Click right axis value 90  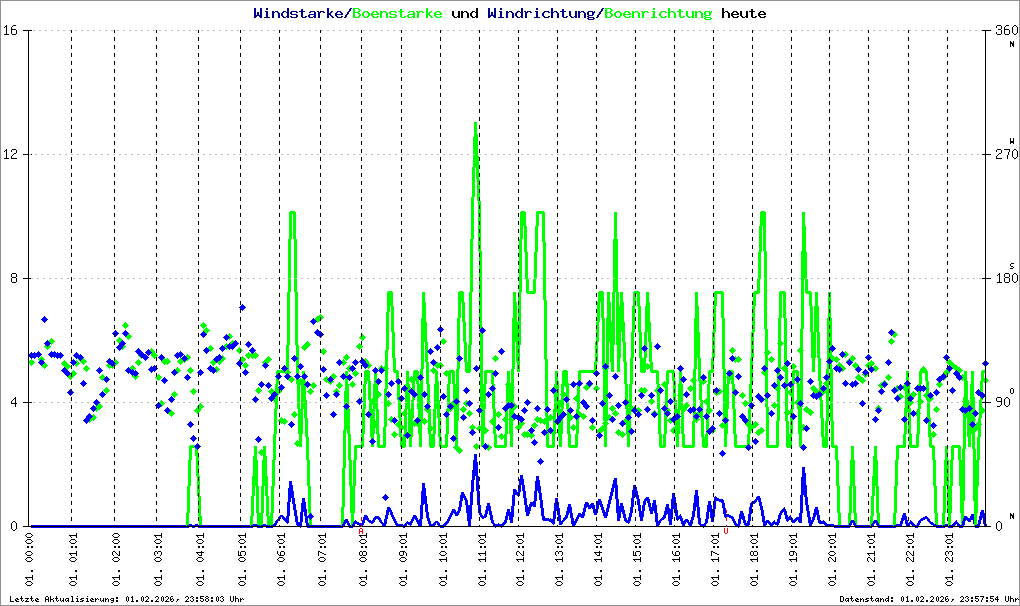click(x=1003, y=402)
